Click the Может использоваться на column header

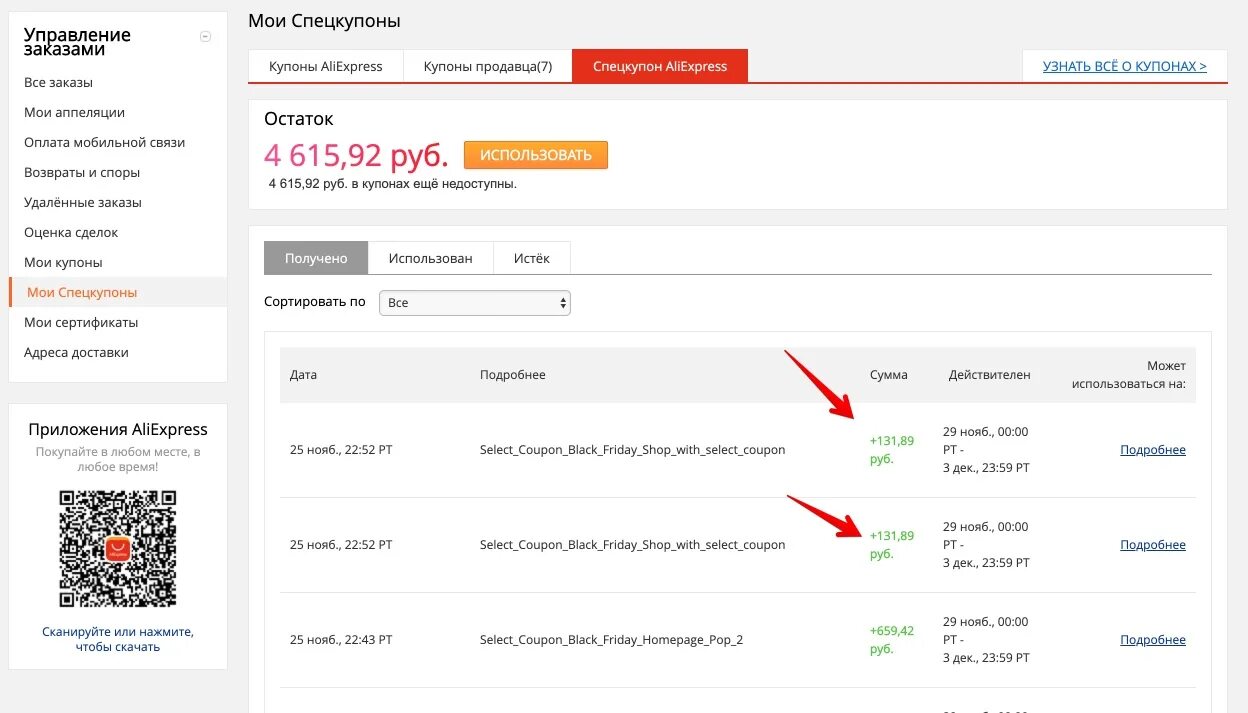click(x=1128, y=375)
